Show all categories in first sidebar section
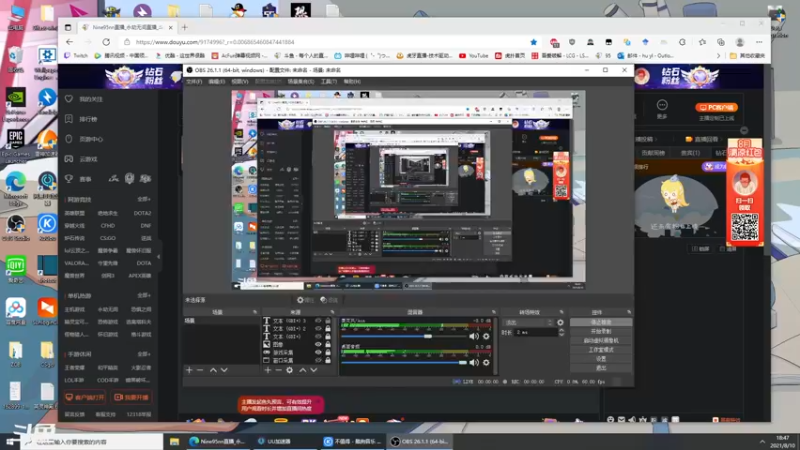The height and width of the screenshot is (450, 800). [x=144, y=199]
